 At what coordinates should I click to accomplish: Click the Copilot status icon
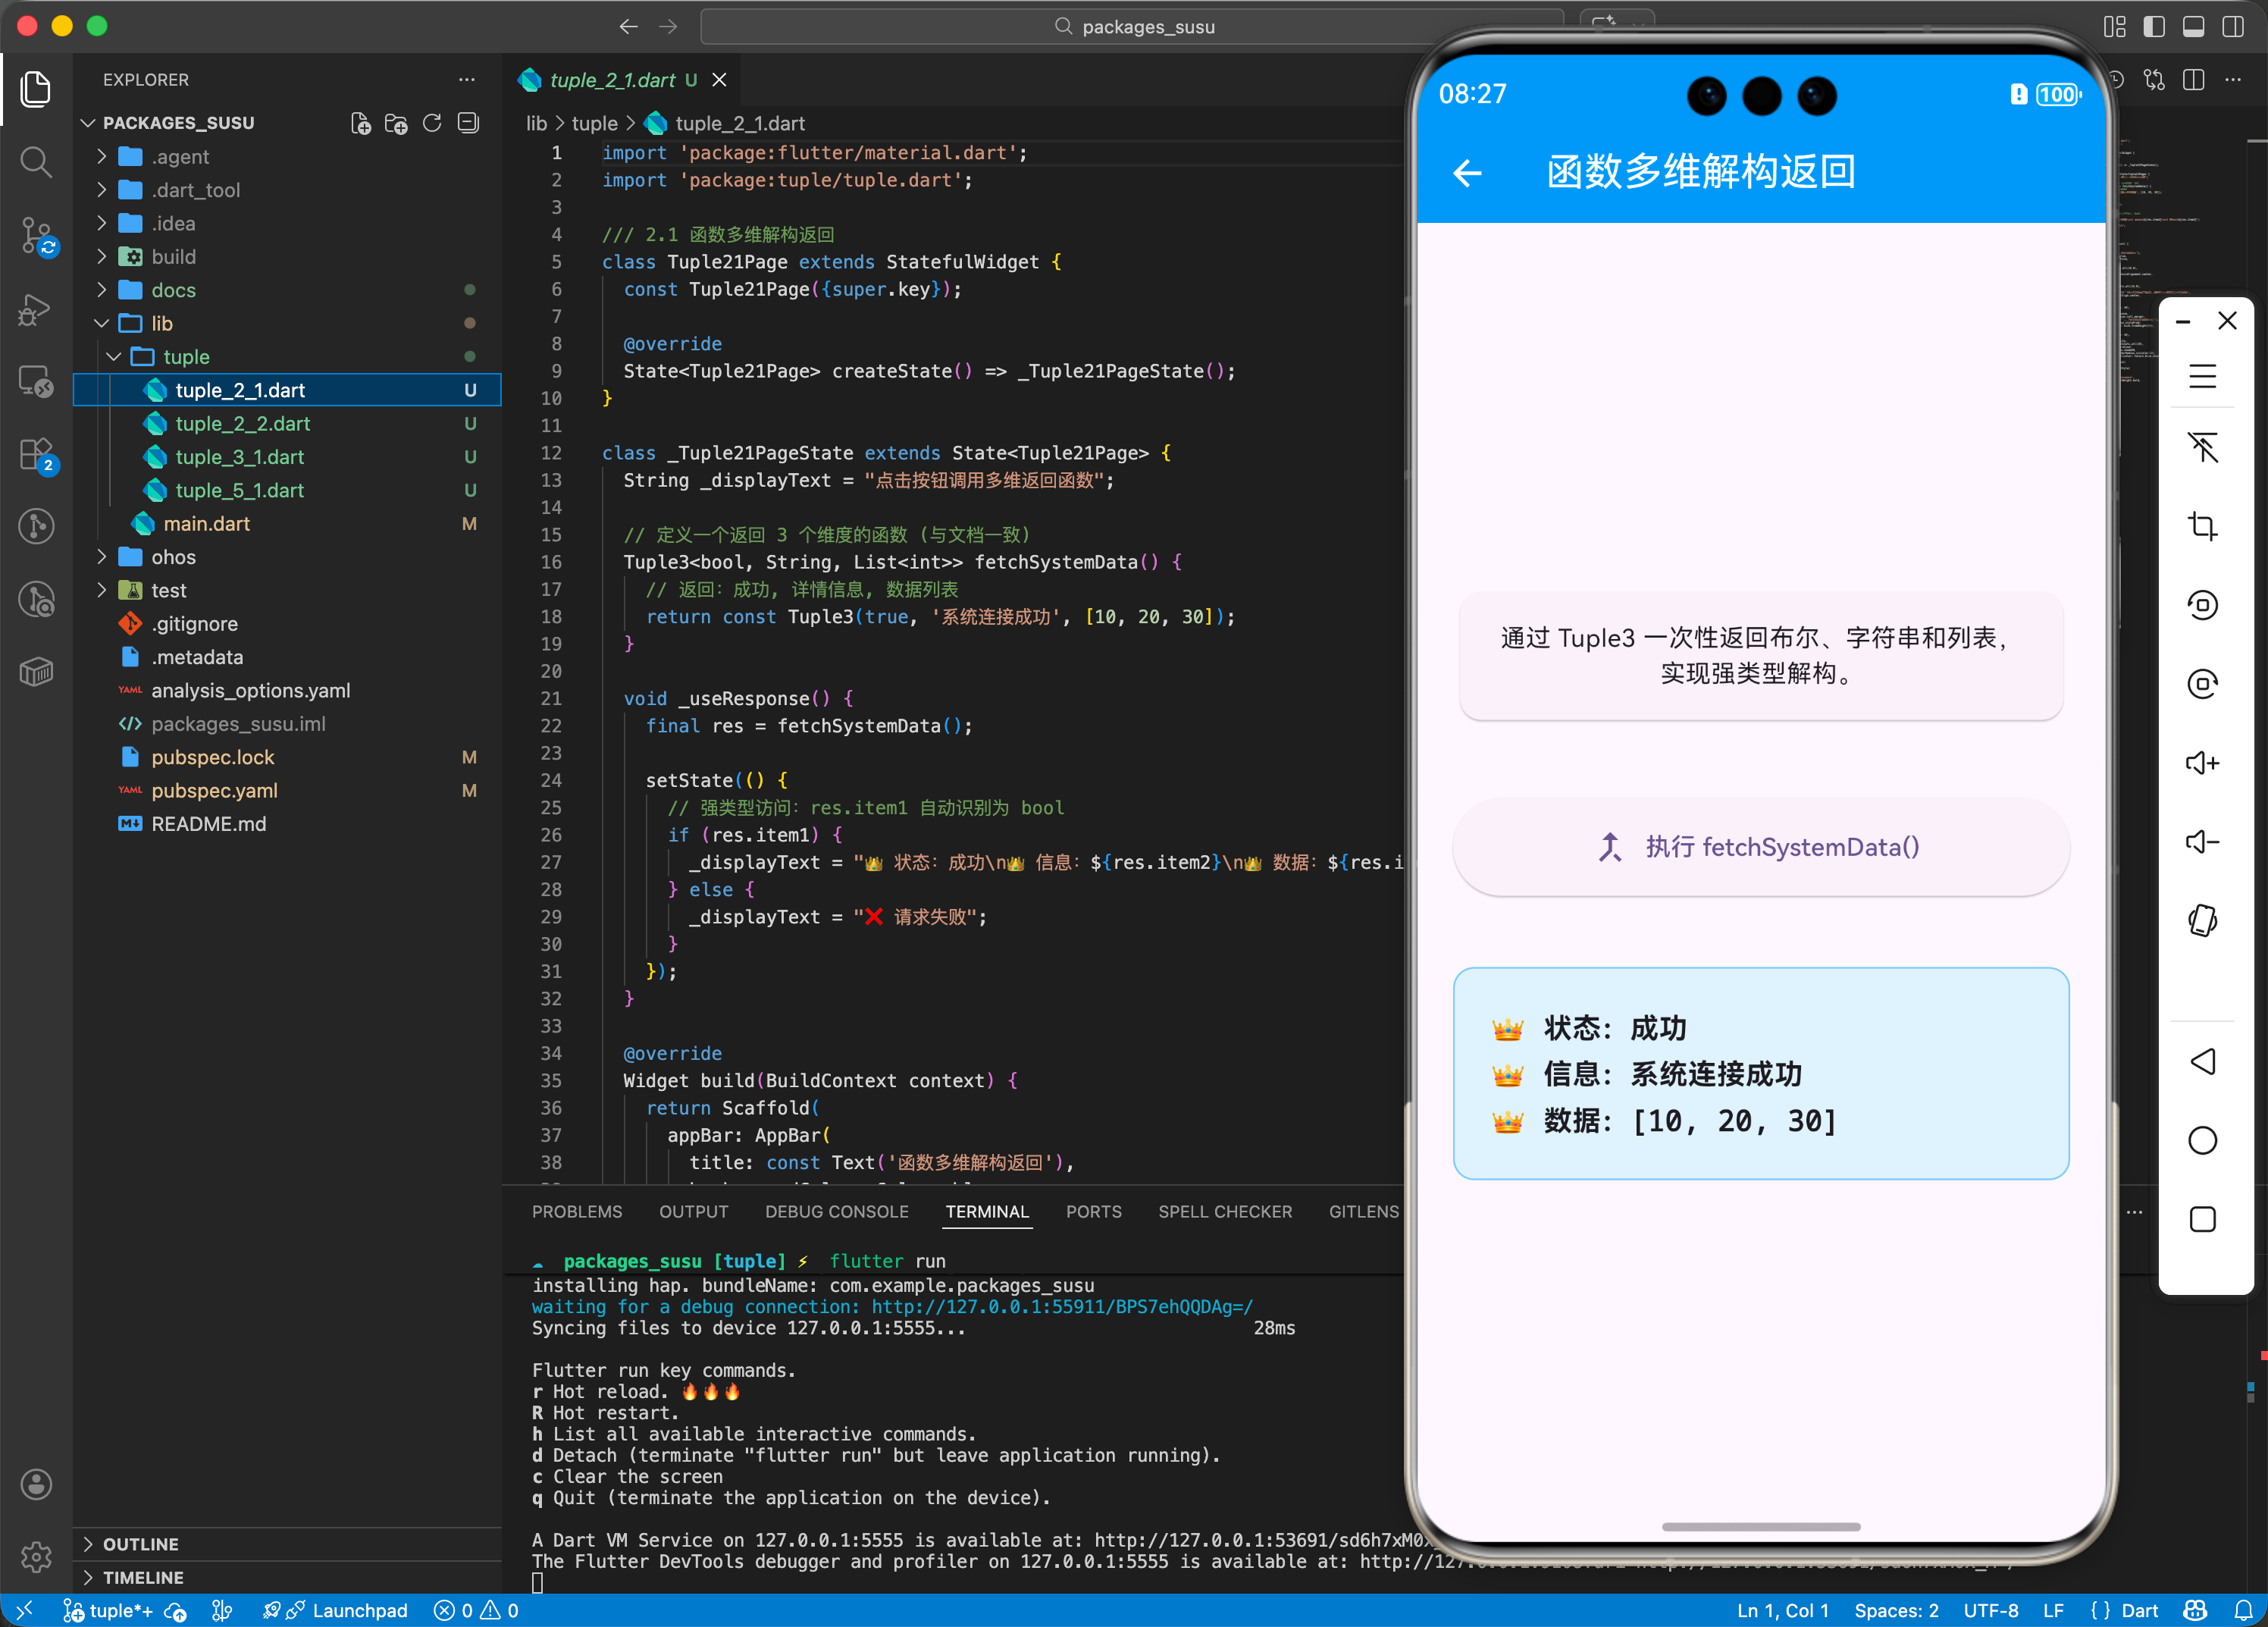click(2195, 1610)
